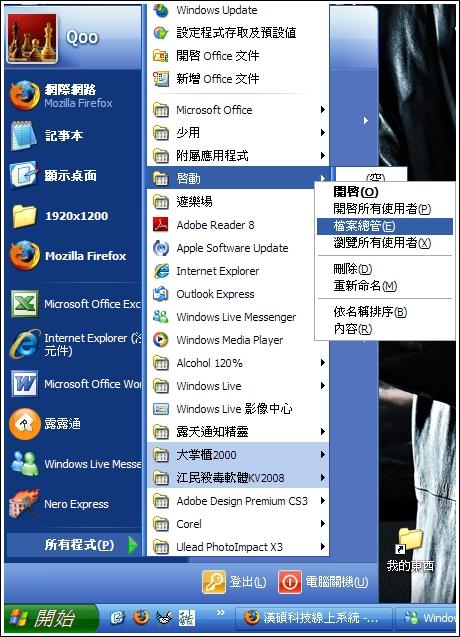This screenshot has height=637, width=460.
Task: Expand 附屬應用程式 accessories submenu
Action: [x=238, y=156]
